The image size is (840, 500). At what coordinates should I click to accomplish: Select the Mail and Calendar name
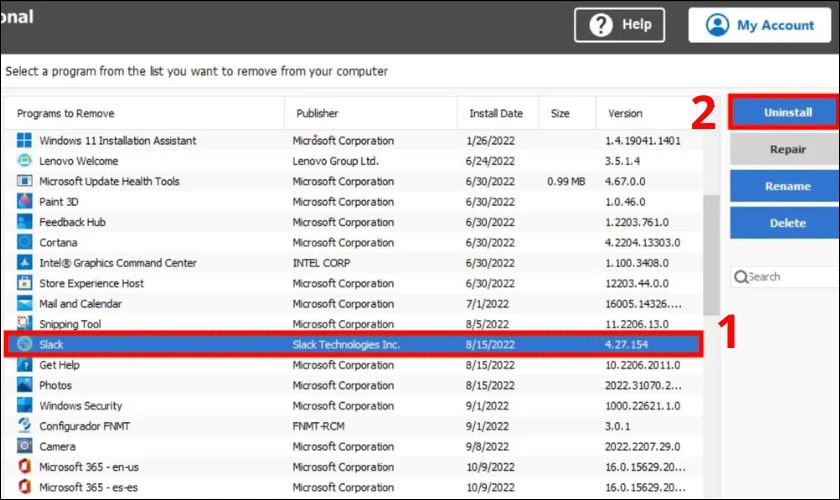pos(80,303)
